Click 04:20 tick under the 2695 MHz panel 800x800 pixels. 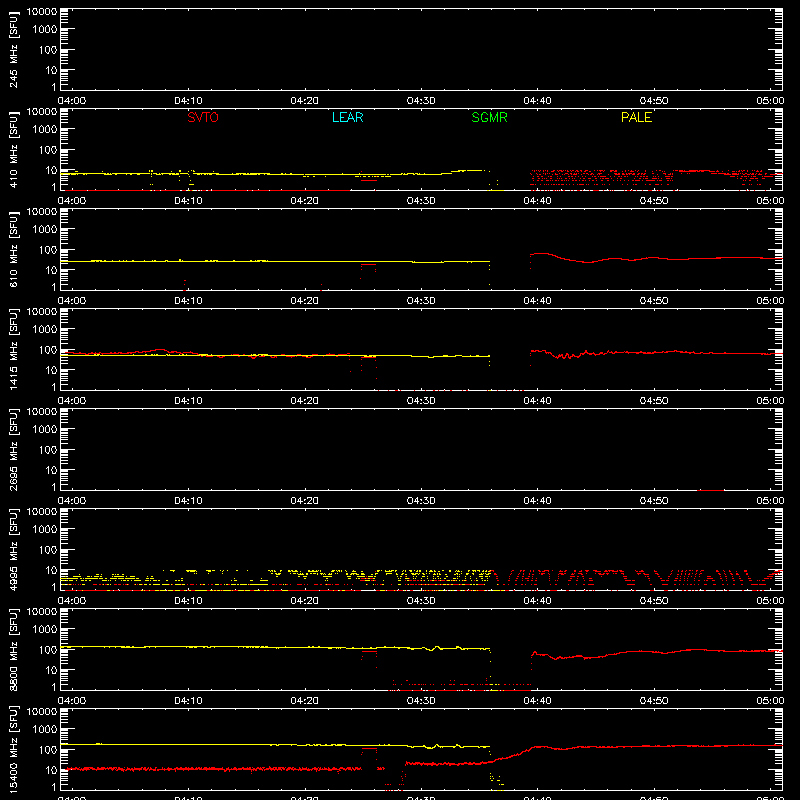pos(305,501)
